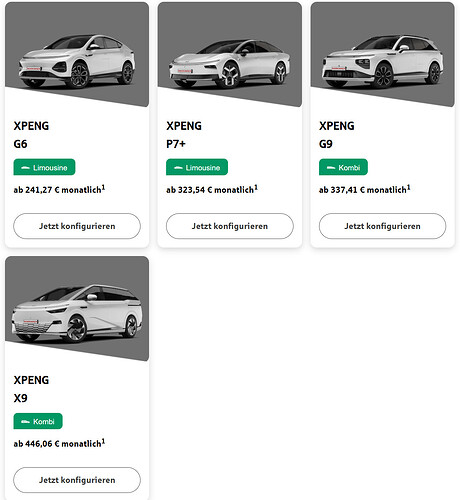Select the XPENG G6 title
Screen dimensions: 460x500
point(31,135)
